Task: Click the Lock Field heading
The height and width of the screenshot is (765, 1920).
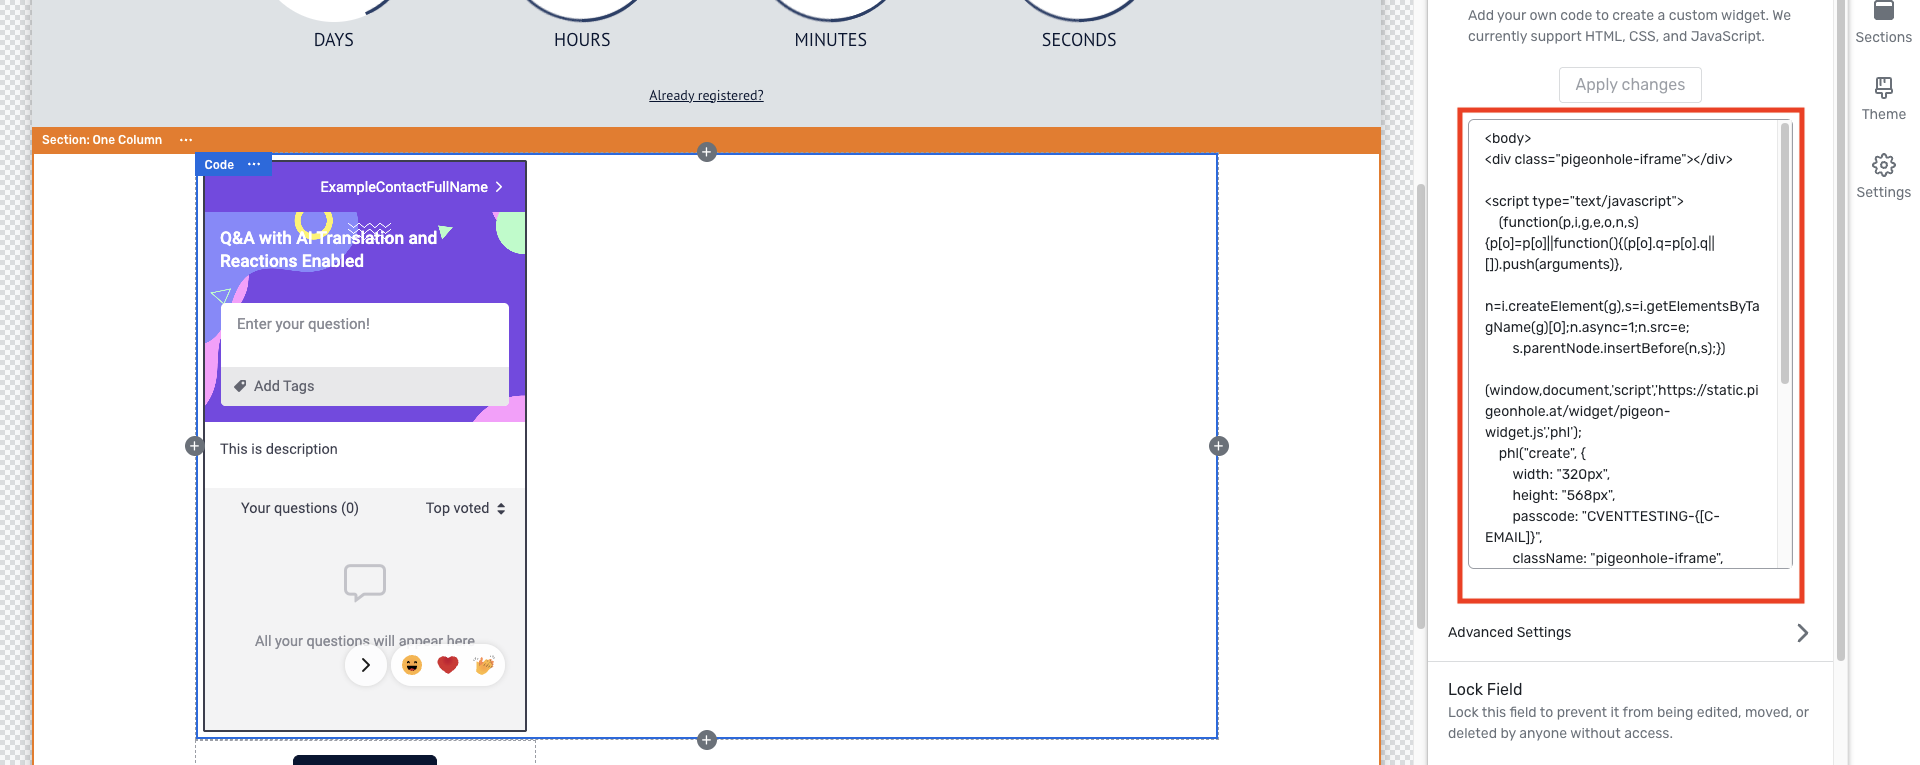Action: click(x=1485, y=689)
